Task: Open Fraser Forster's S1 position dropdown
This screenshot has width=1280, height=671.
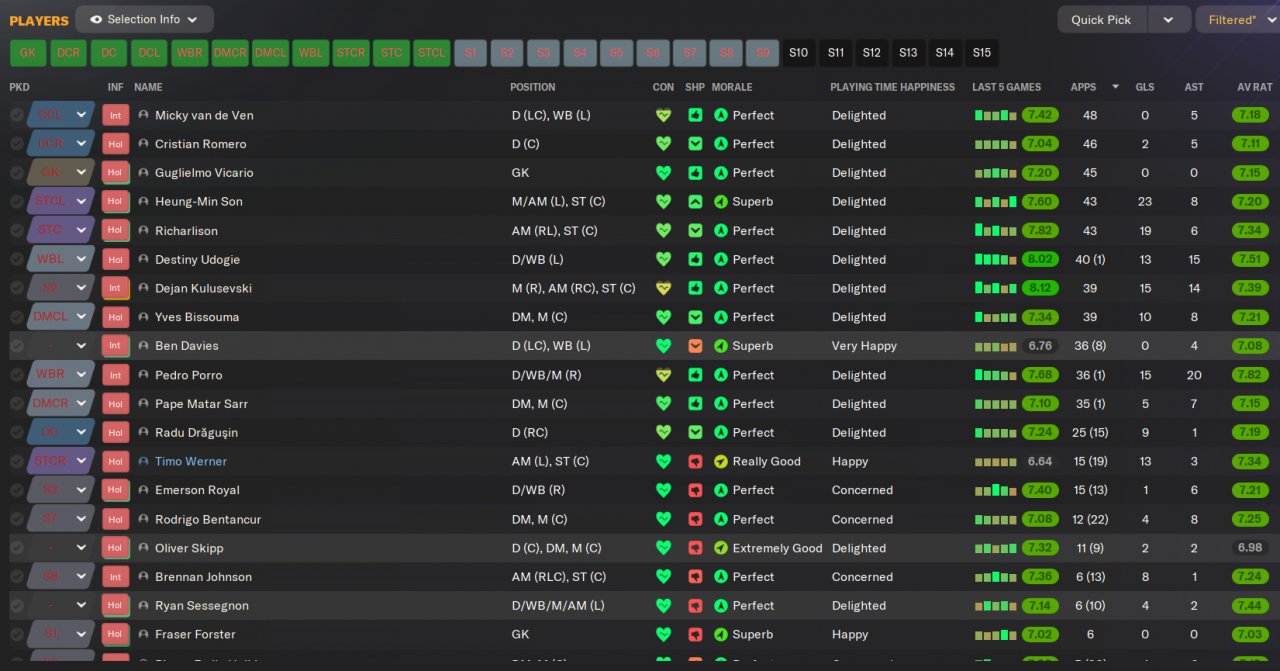Action: coord(61,634)
